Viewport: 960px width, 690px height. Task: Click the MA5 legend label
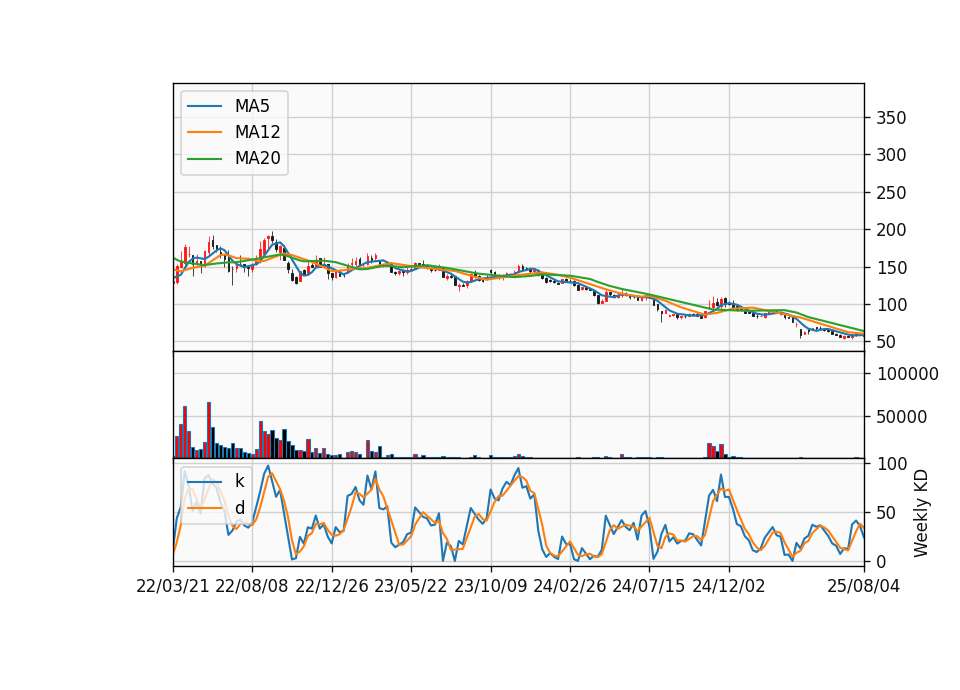coord(252,106)
